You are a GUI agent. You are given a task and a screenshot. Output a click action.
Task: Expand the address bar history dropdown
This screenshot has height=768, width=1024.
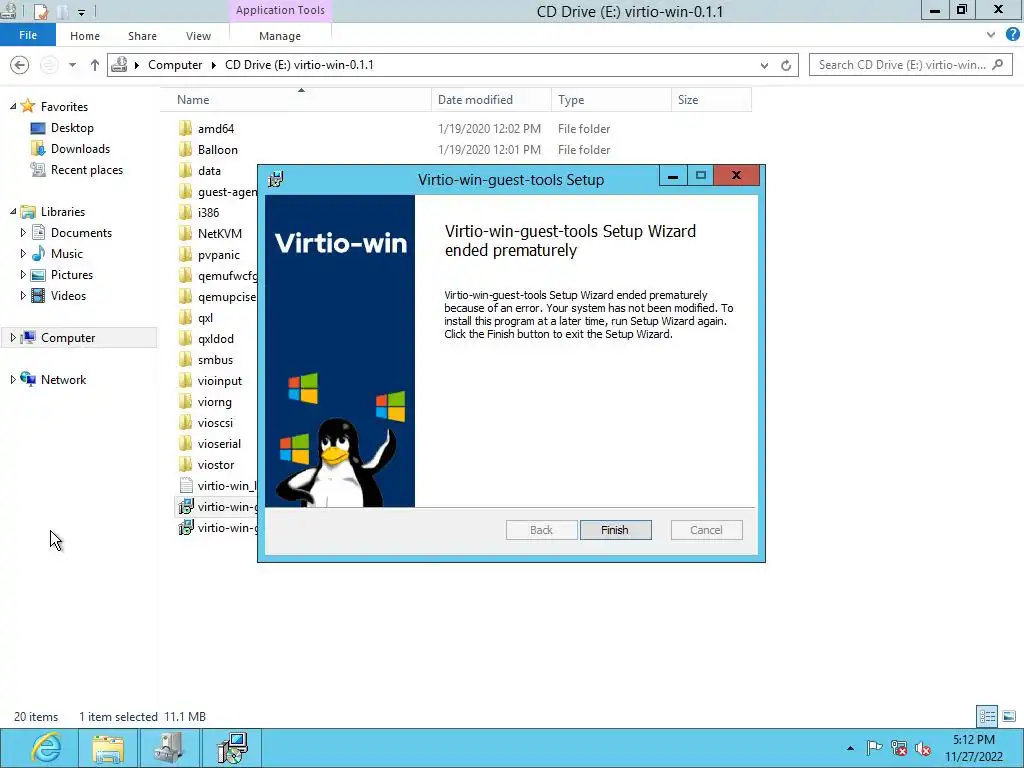click(x=764, y=65)
